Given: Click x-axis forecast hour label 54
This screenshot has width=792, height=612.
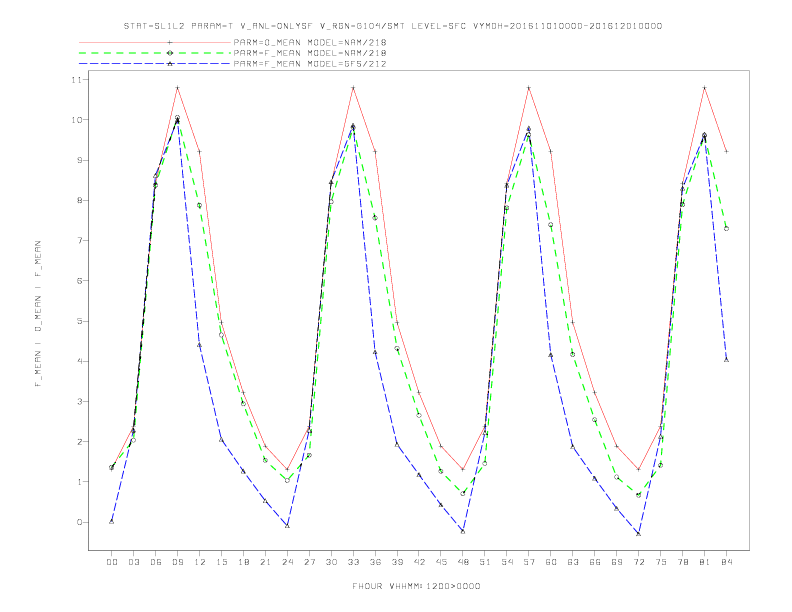Looking at the screenshot, I should point(507,562).
